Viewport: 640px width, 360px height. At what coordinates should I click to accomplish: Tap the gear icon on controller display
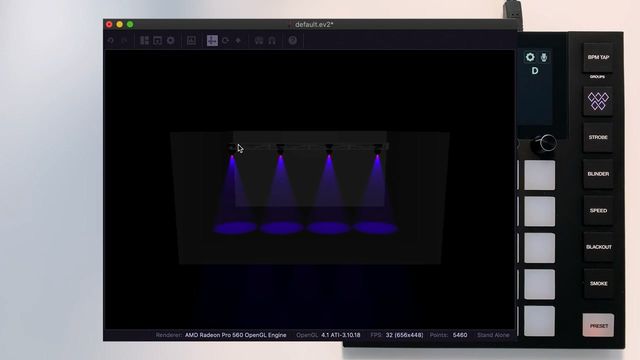[530, 57]
